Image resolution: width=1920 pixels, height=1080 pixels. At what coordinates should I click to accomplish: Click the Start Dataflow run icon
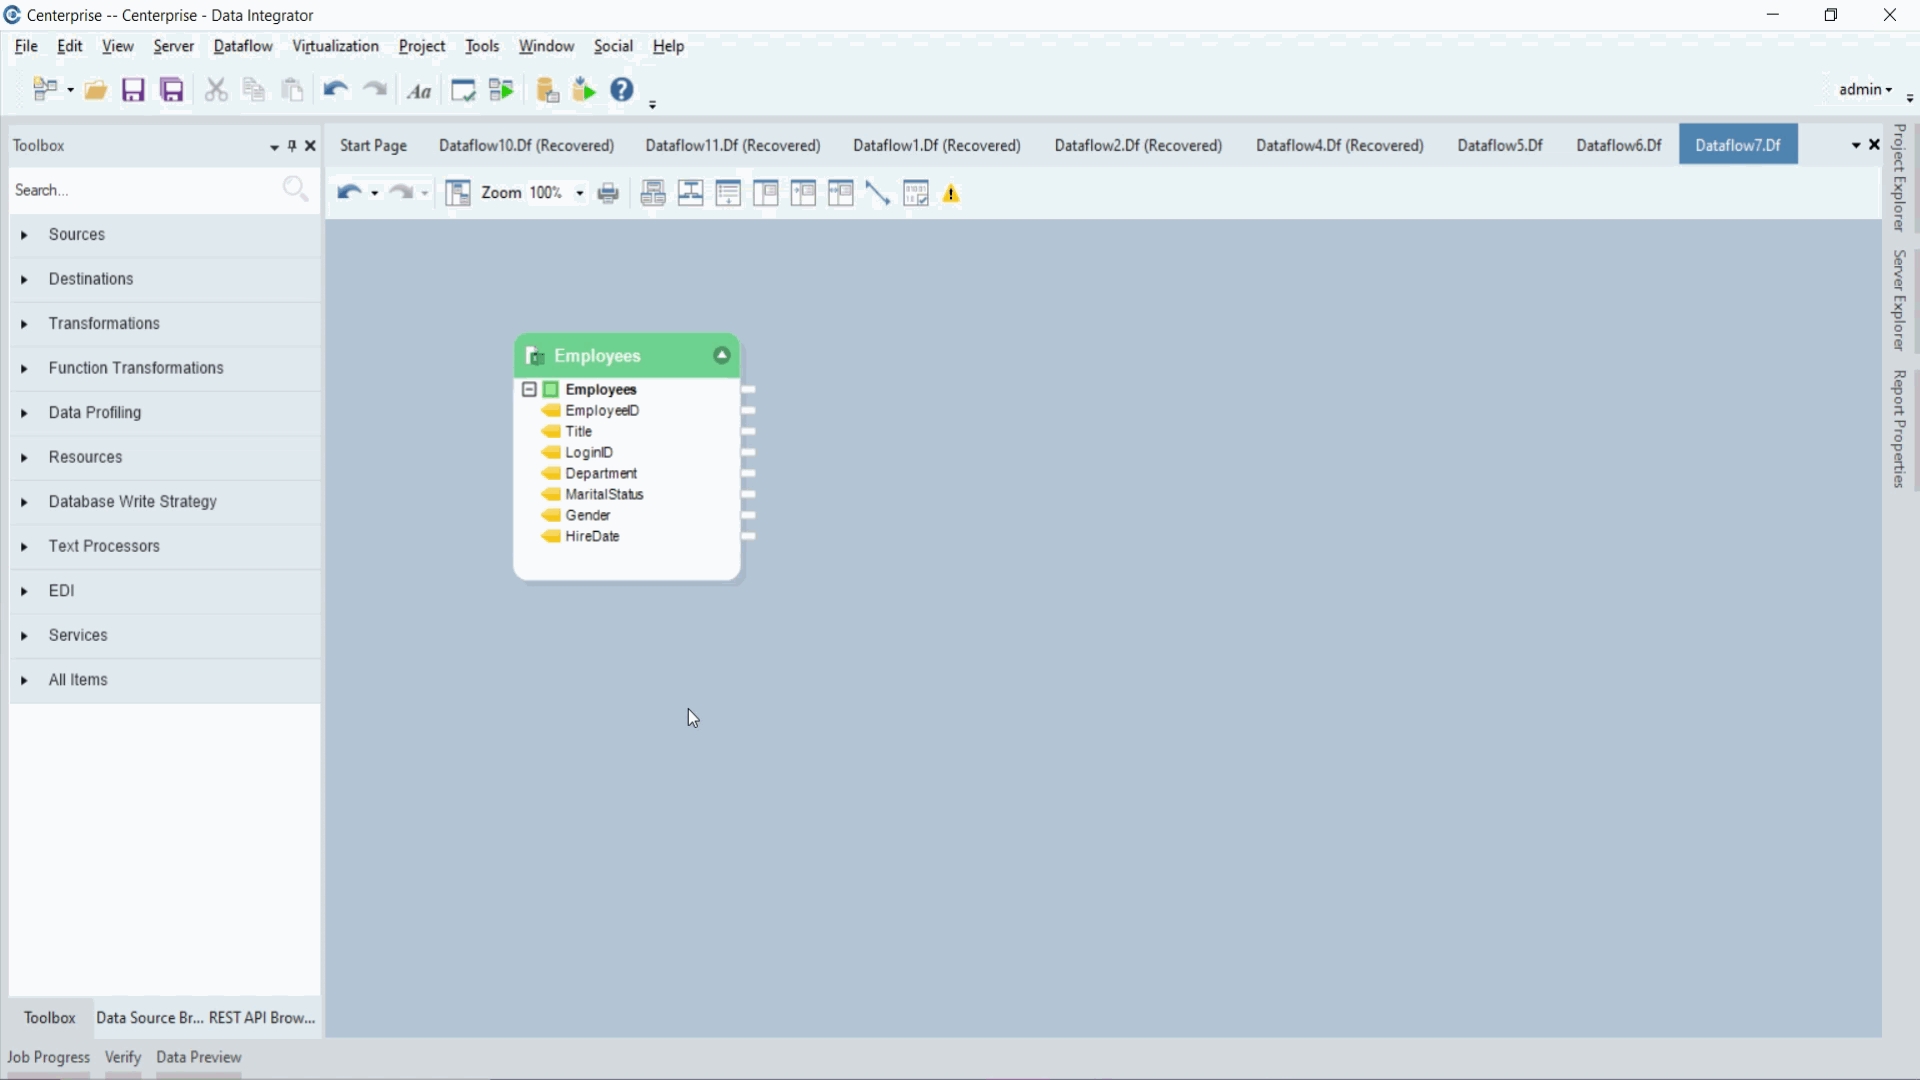tap(501, 91)
